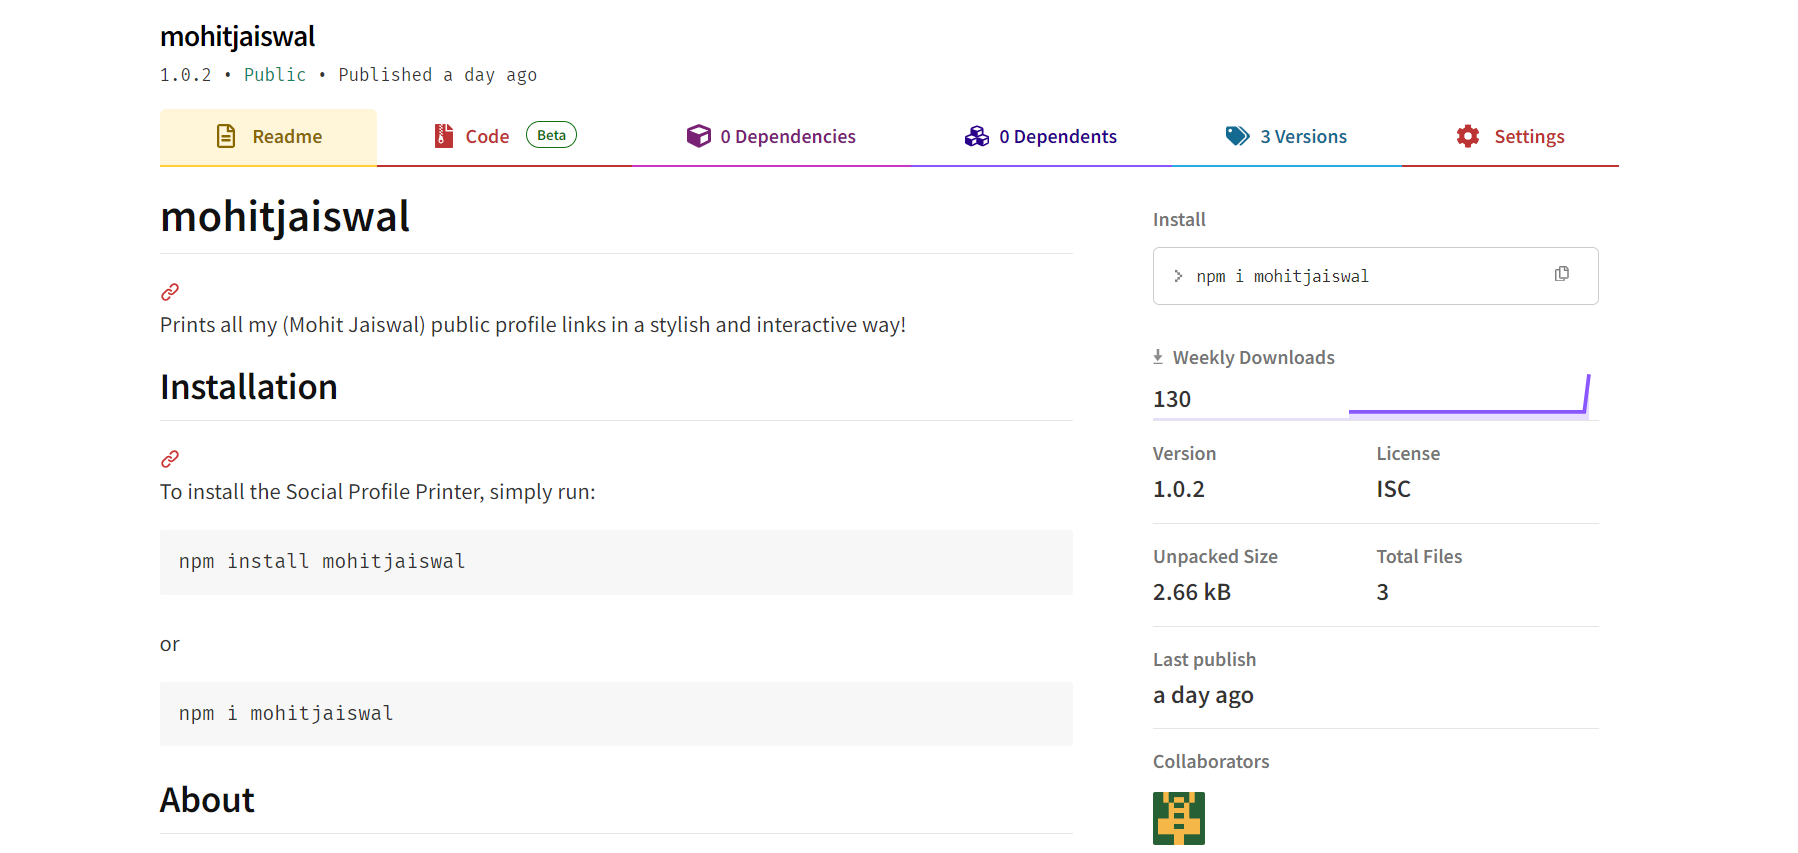Click the License label
Viewport: 1798px width, 853px height.
point(1408,453)
